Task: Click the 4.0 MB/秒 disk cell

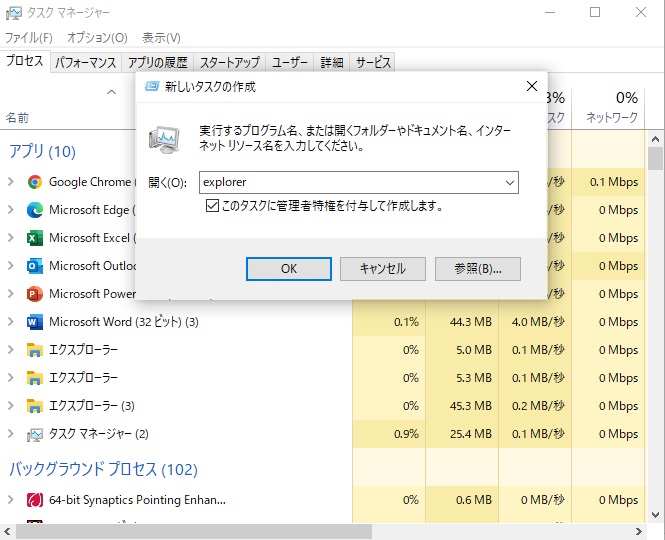Action: pyautogui.click(x=535, y=322)
